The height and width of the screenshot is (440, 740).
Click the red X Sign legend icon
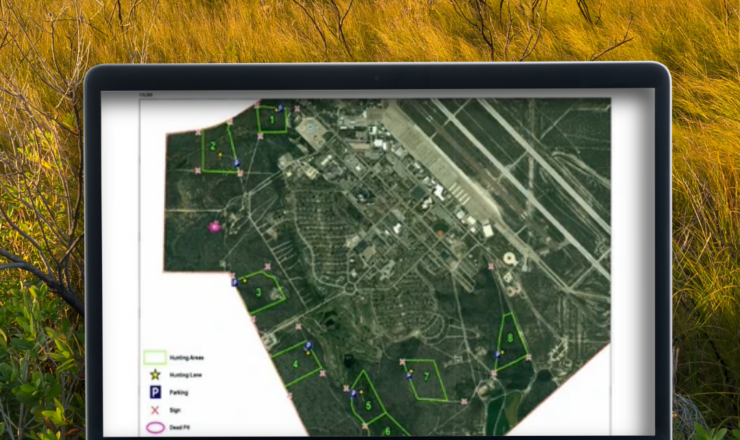pyautogui.click(x=155, y=410)
